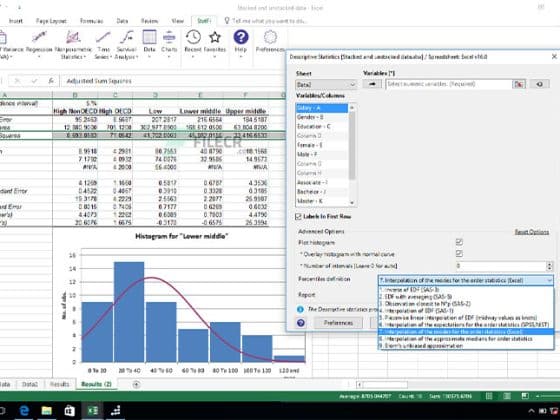Open the Formulas ribbon tab
560x420 pixels.
(x=91, y=21)
